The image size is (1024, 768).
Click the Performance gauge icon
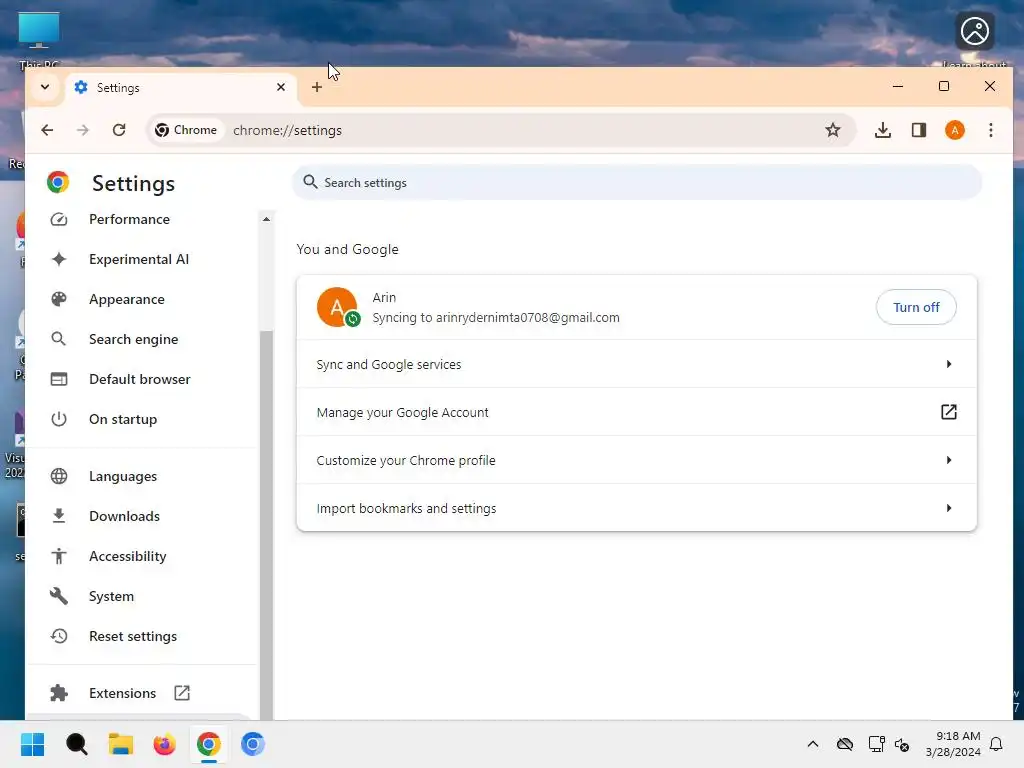(59, 219)
